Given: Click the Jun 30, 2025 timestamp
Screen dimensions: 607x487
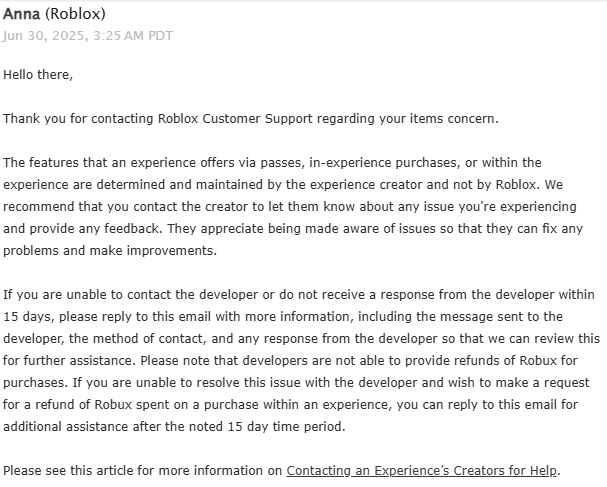Looking at the screenshot, I should [x=88, y=36].
